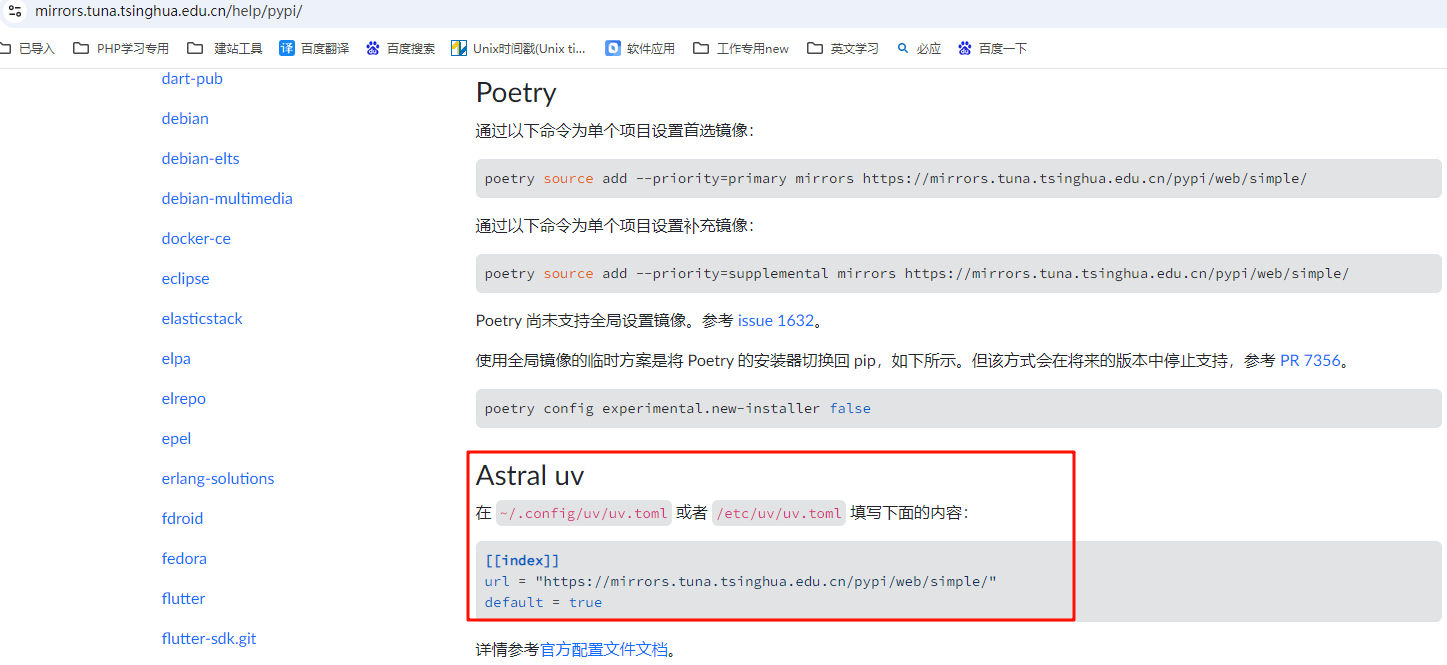This screenshot has height=665, width=1447.
Task: Open flutter sidebar link
Action: coord(183,598)
